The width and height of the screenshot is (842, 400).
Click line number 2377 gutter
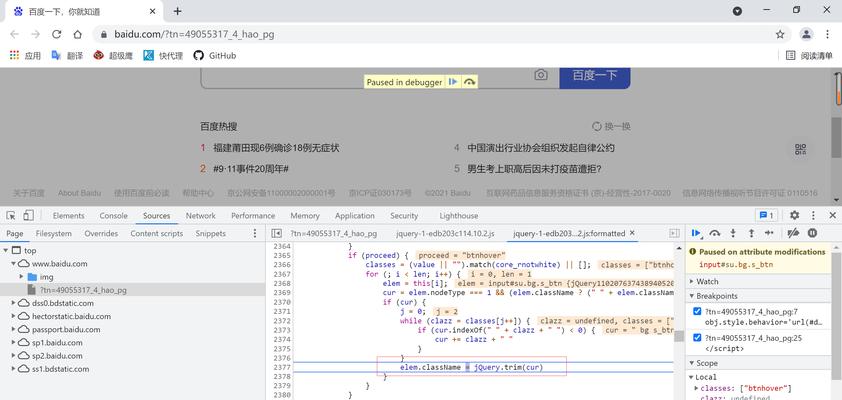pos(281,367)
